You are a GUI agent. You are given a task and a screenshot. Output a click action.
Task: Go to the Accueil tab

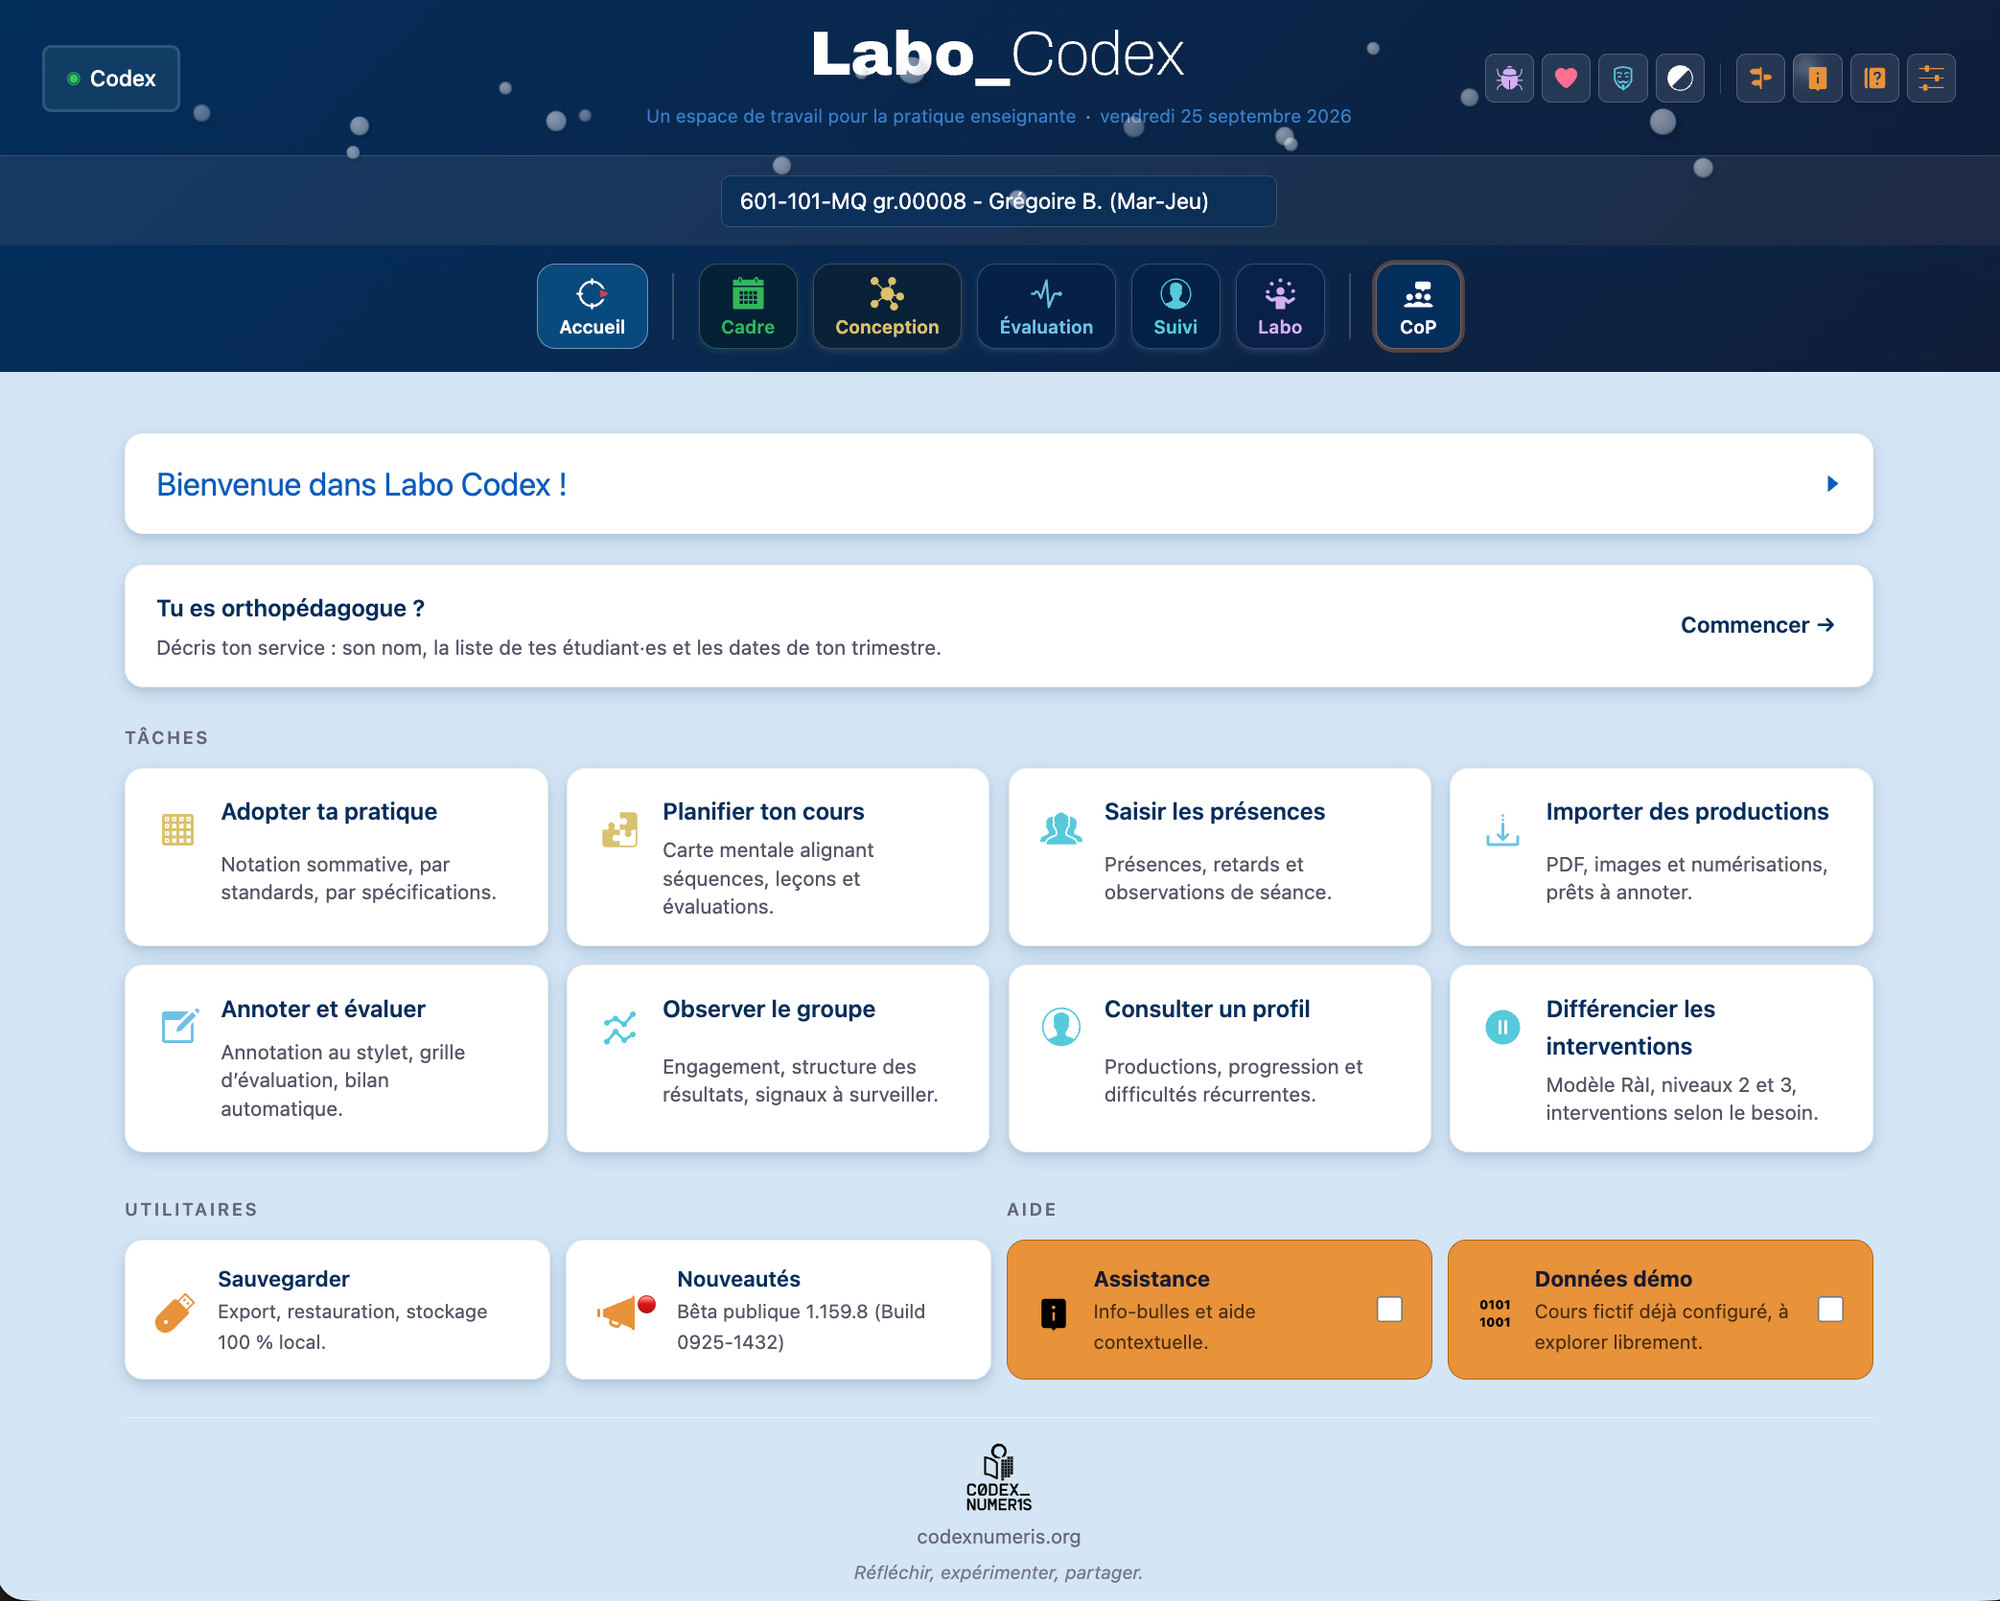[x=592, y=306]
